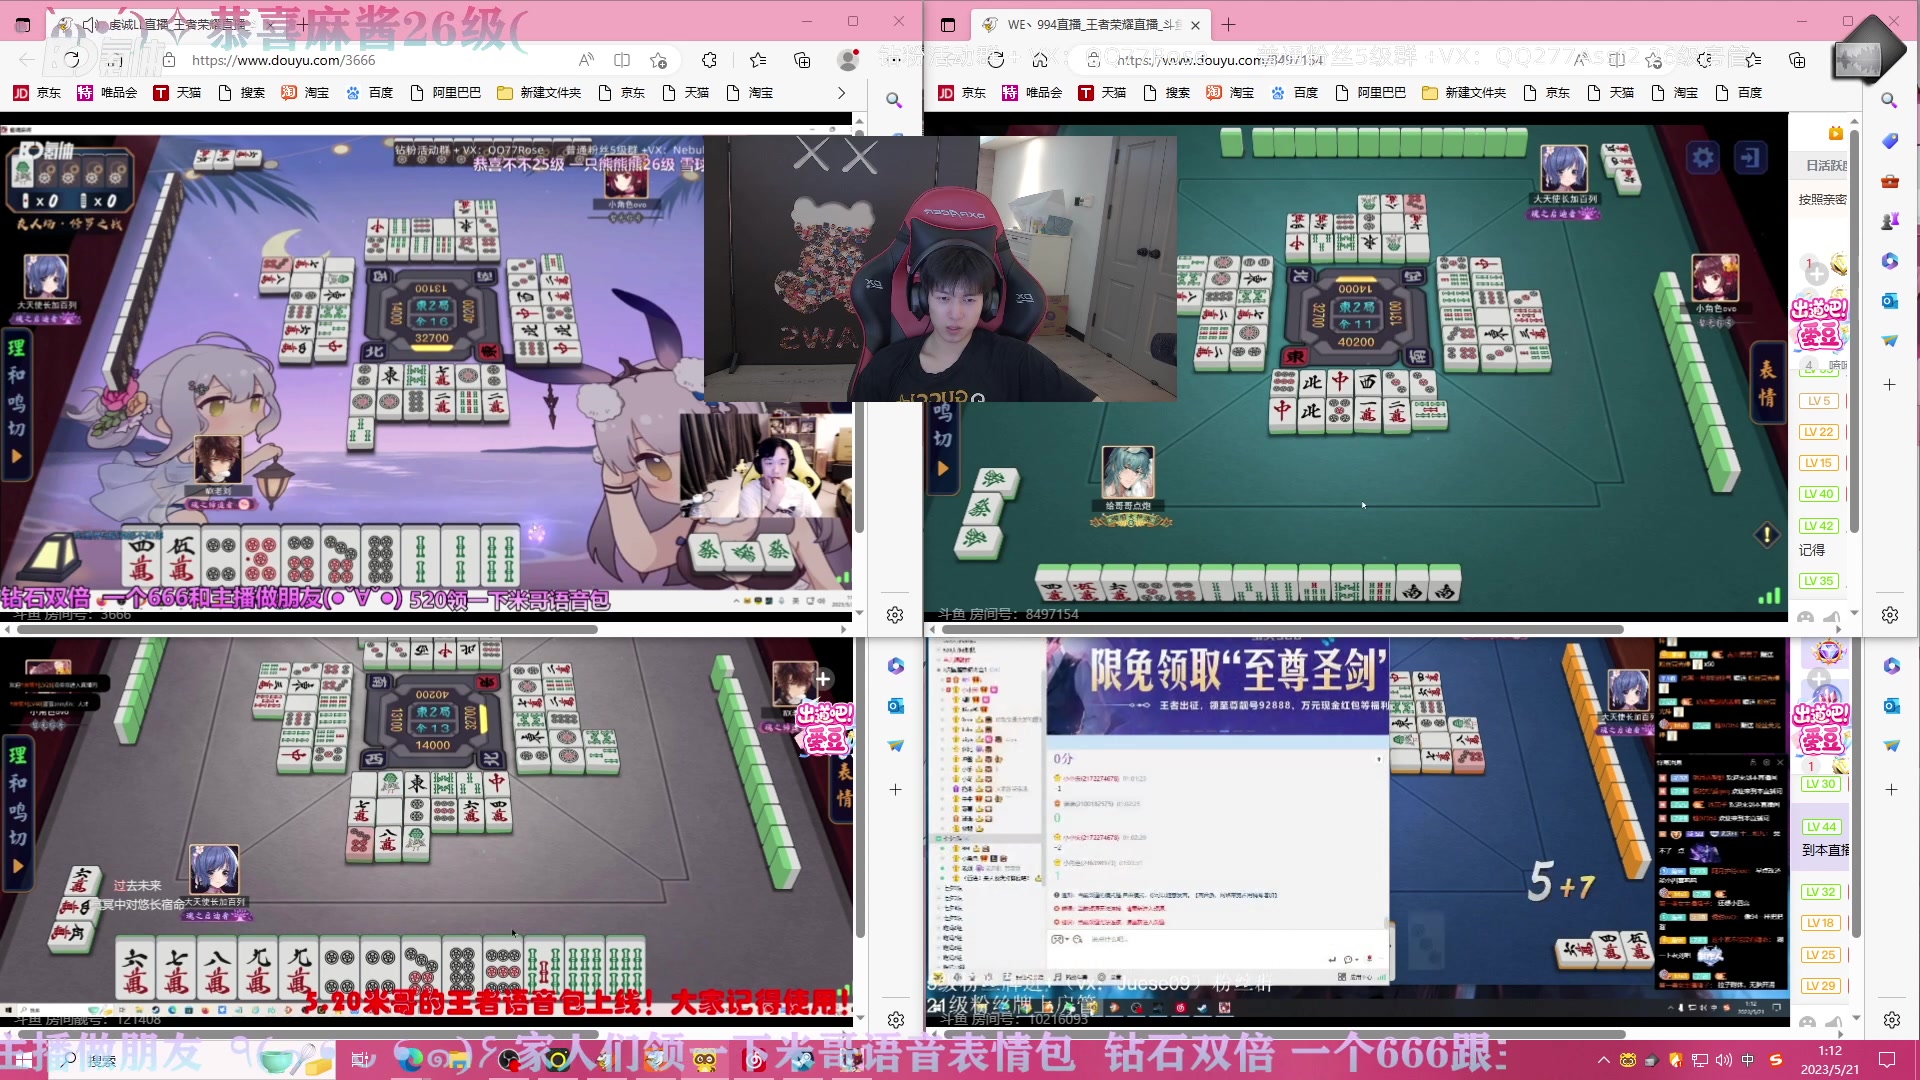Open new tab in right browser window
1920x1080 pixels.
click(x=1229, y=24)
